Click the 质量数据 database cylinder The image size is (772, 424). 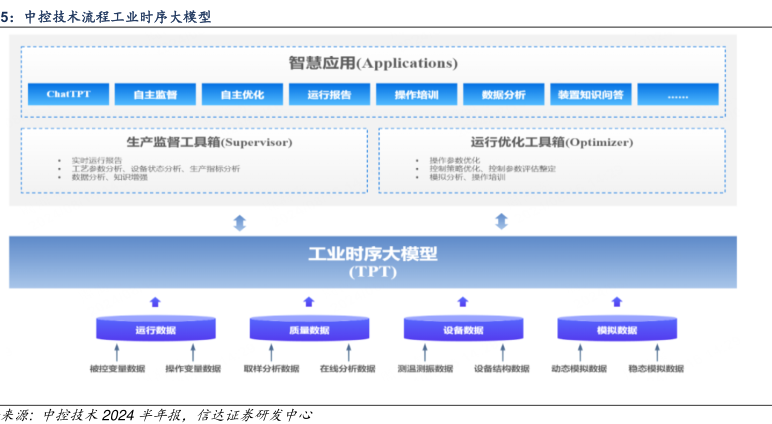tap(308, 330)
